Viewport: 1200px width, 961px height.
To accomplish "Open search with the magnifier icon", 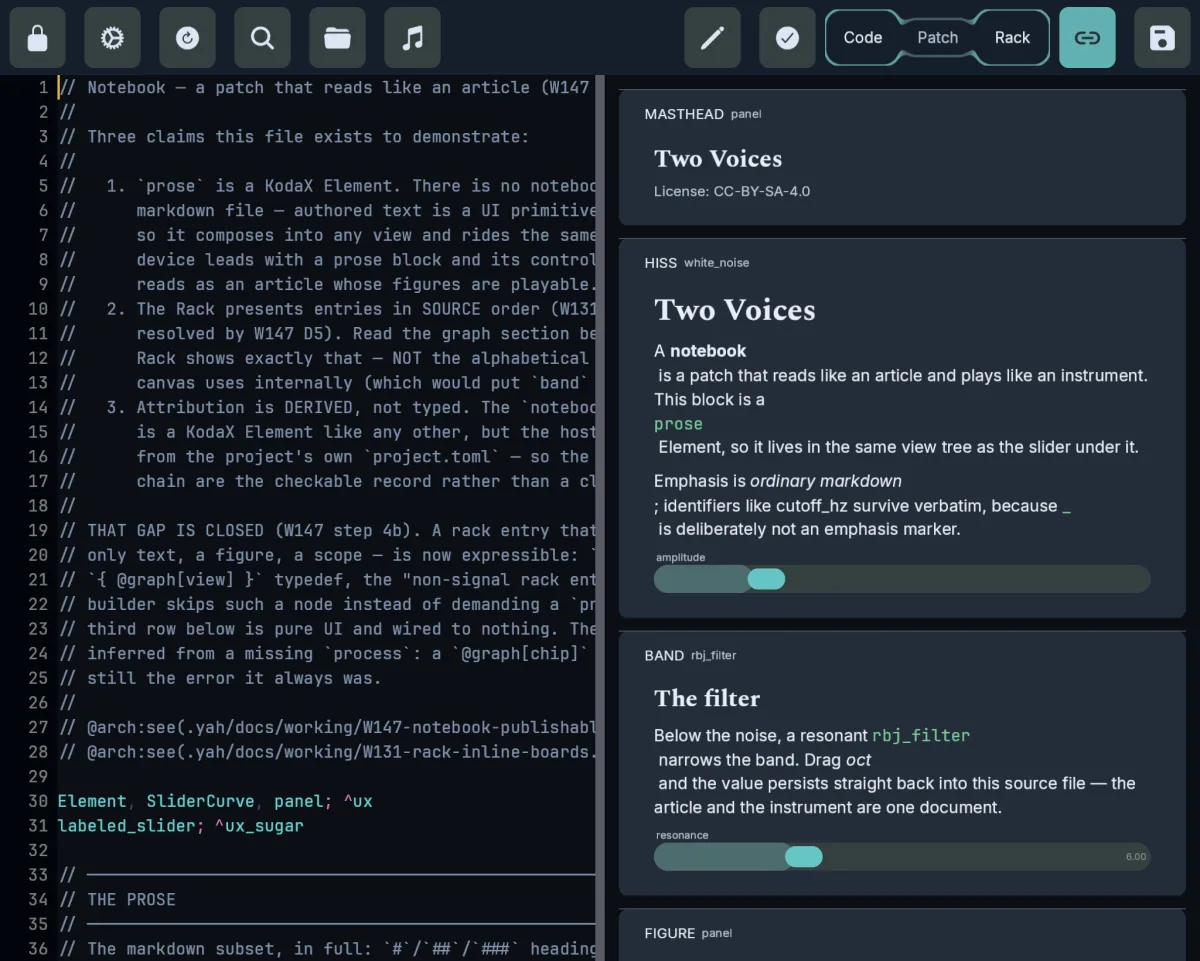I will tap(263, 38).
